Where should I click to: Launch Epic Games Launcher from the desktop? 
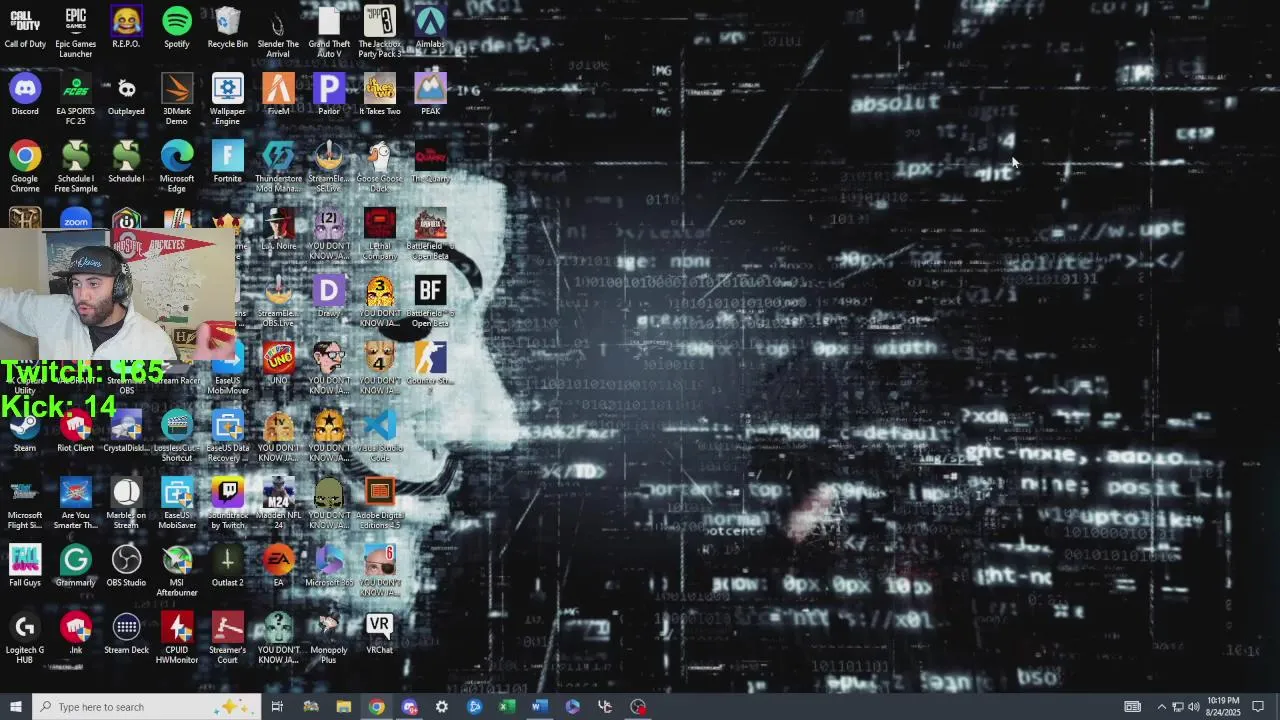tap(76, 32)
